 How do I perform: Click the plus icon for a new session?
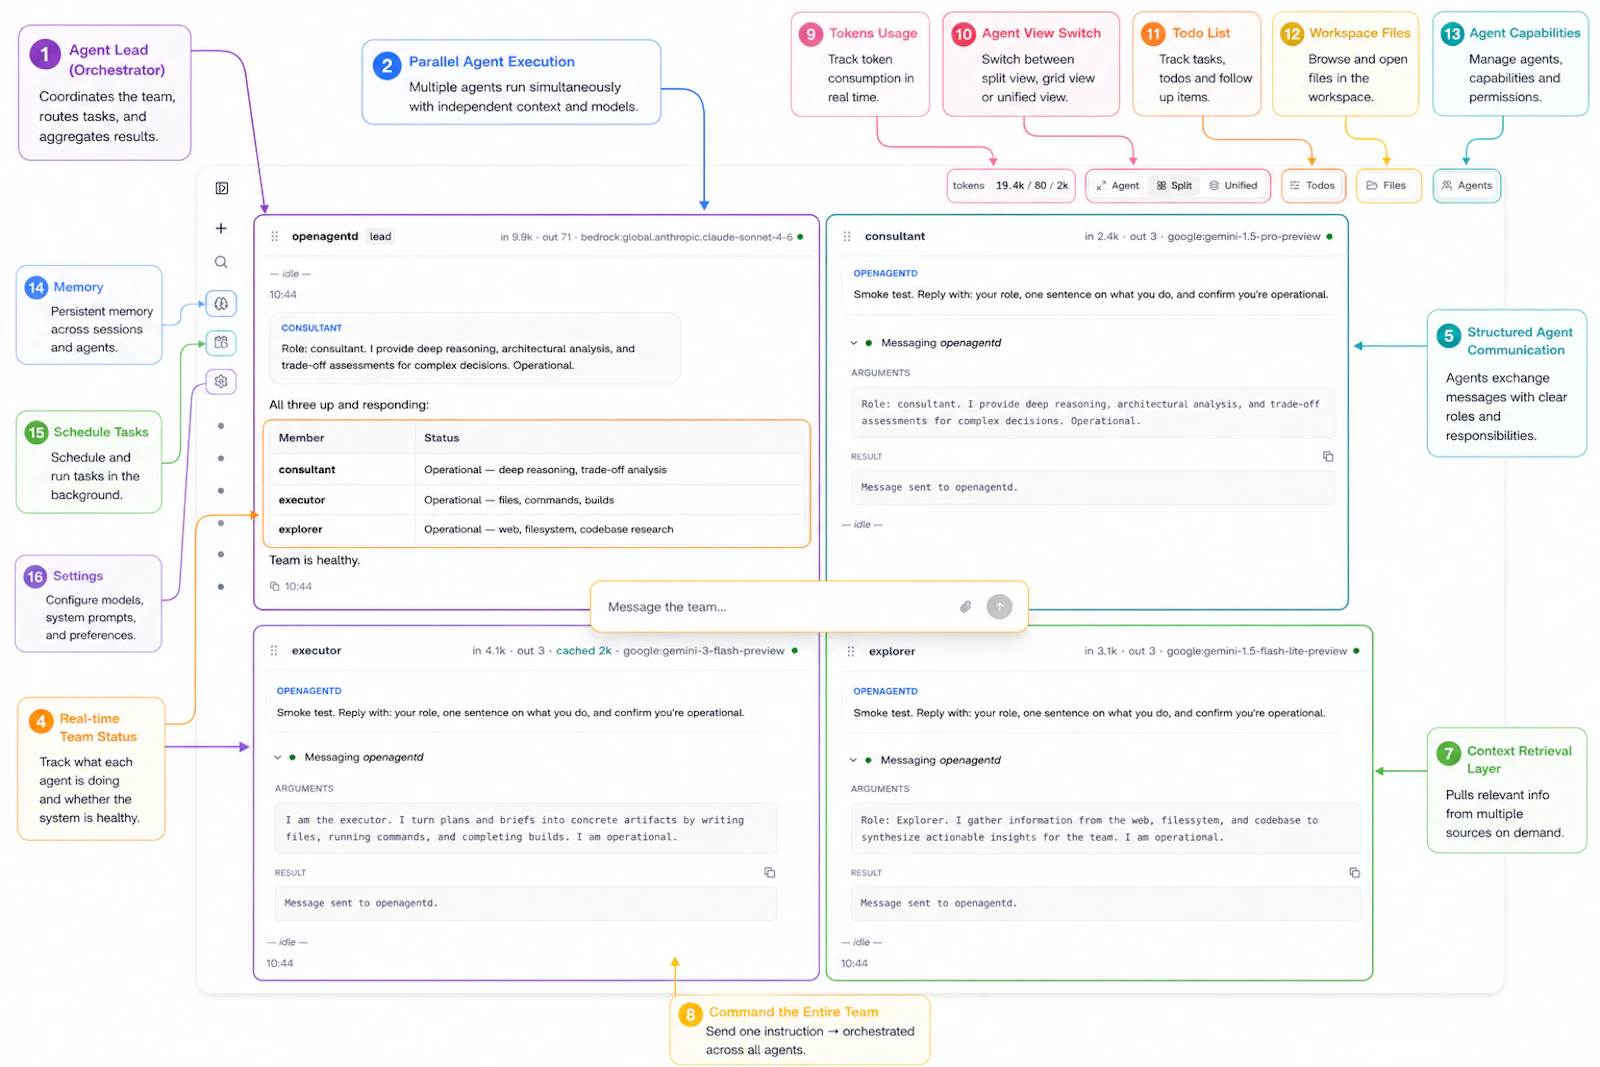221,228
